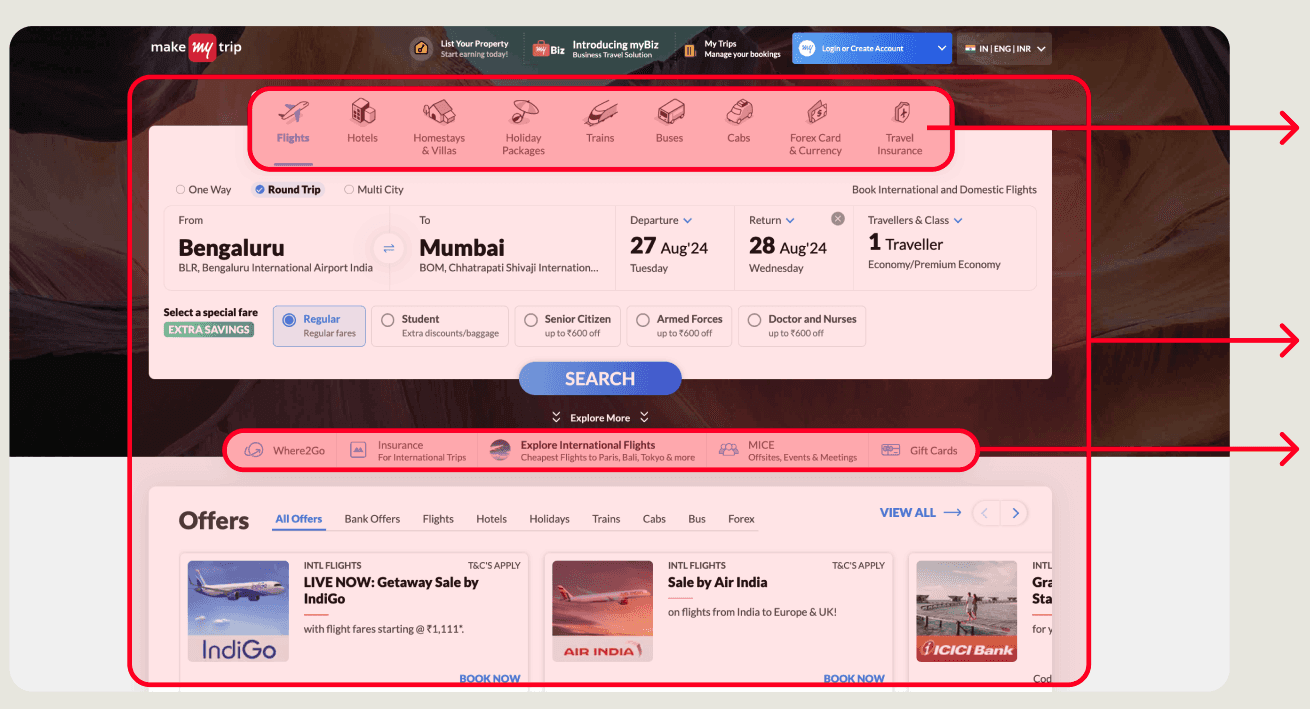Choose Armed Forces fare

point(681,326)
